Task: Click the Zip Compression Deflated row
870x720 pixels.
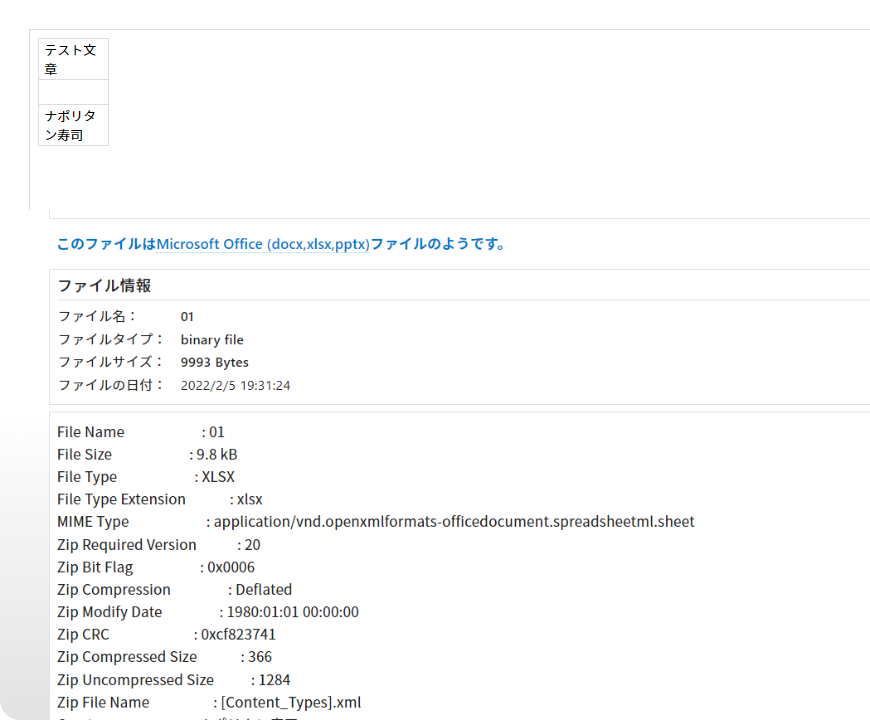Action: pyautogui.click(x=175, y=589)
